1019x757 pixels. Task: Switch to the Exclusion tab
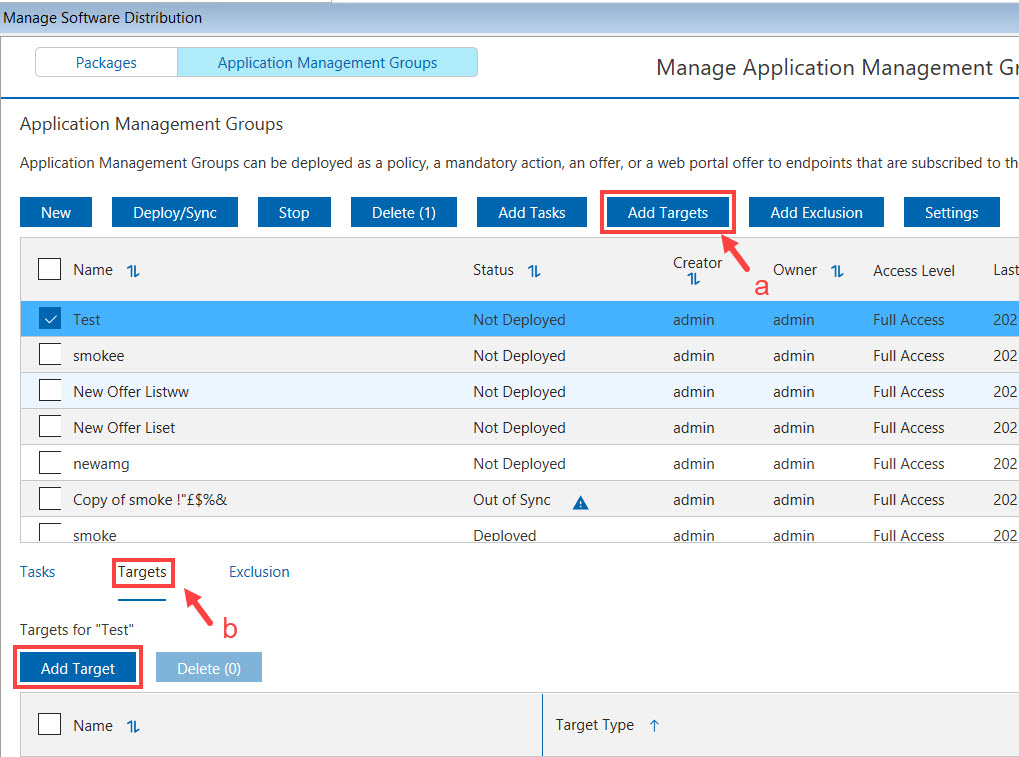coord(259,572)
